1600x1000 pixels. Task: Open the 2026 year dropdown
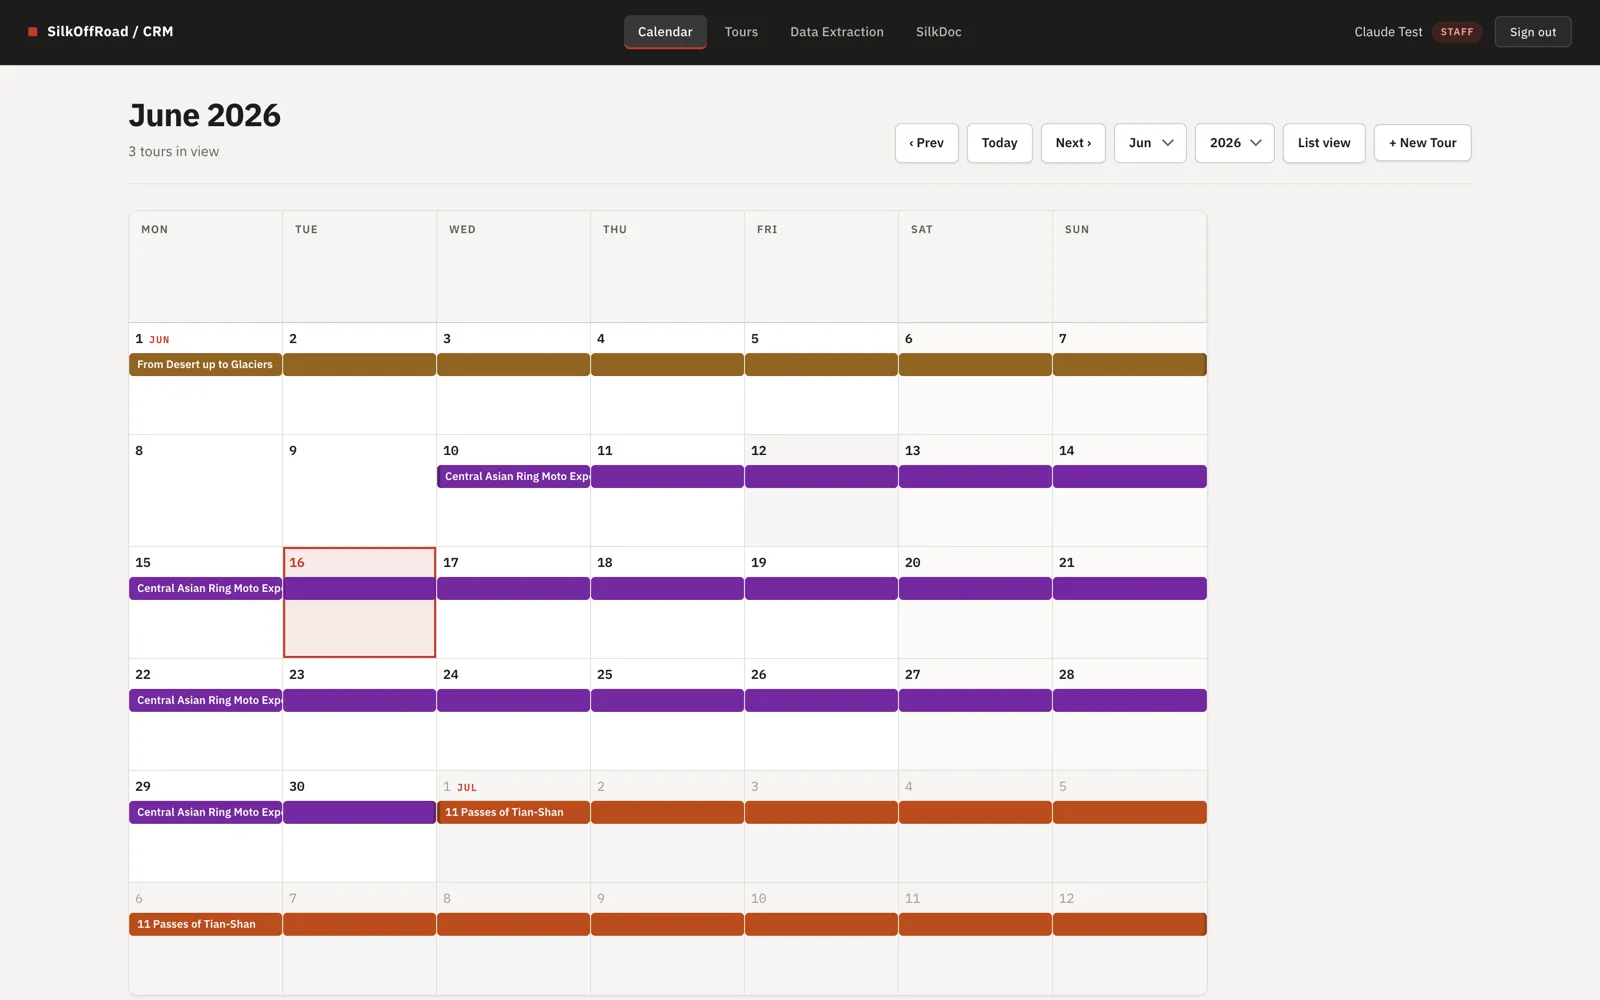[1235, 143]
